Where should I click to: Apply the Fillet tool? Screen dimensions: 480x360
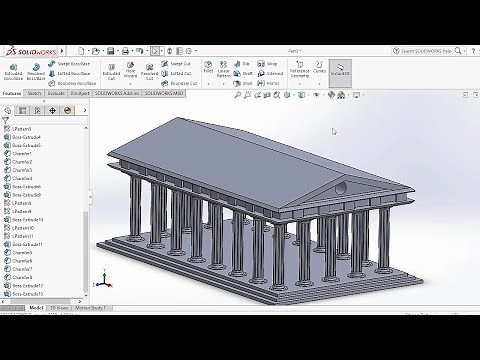tap(208, 67)
